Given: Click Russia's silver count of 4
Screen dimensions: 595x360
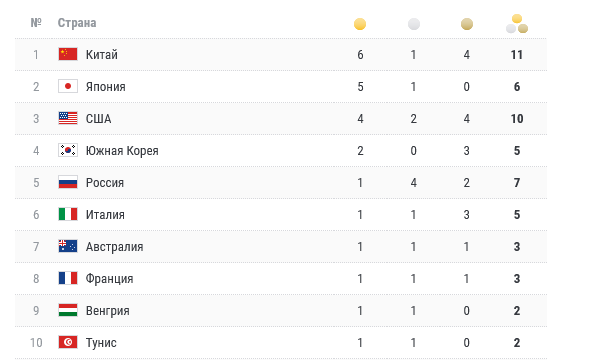Looking at the screenshot, I should point(414,182).
